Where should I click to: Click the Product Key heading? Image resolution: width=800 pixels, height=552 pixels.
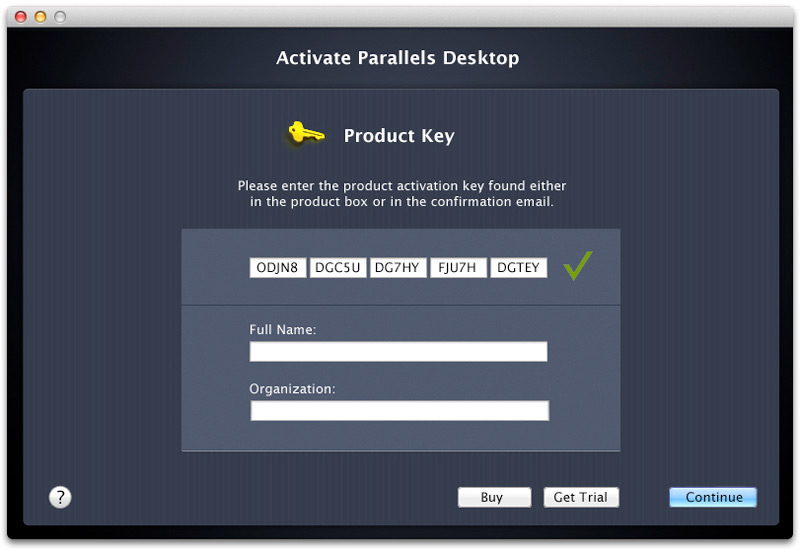coord(398,136)
